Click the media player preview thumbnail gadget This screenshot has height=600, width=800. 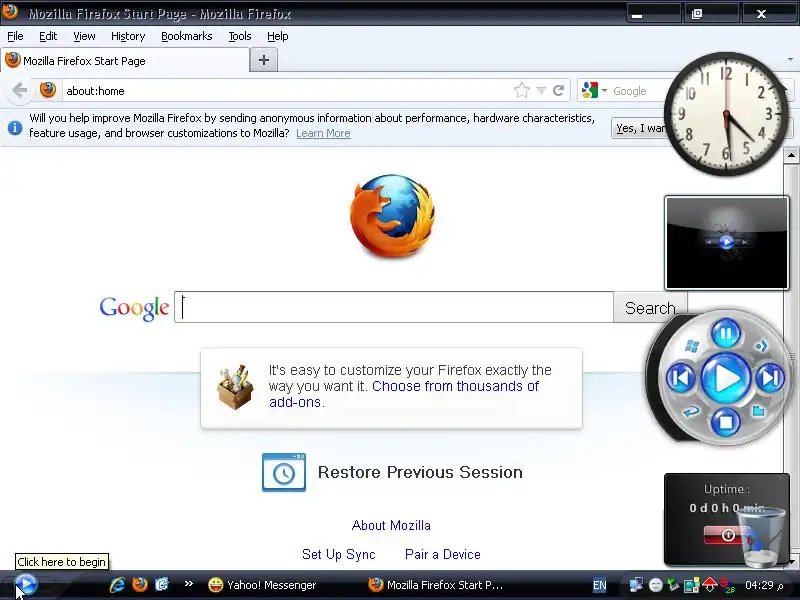pyautogui.click(x=727, y=243)
